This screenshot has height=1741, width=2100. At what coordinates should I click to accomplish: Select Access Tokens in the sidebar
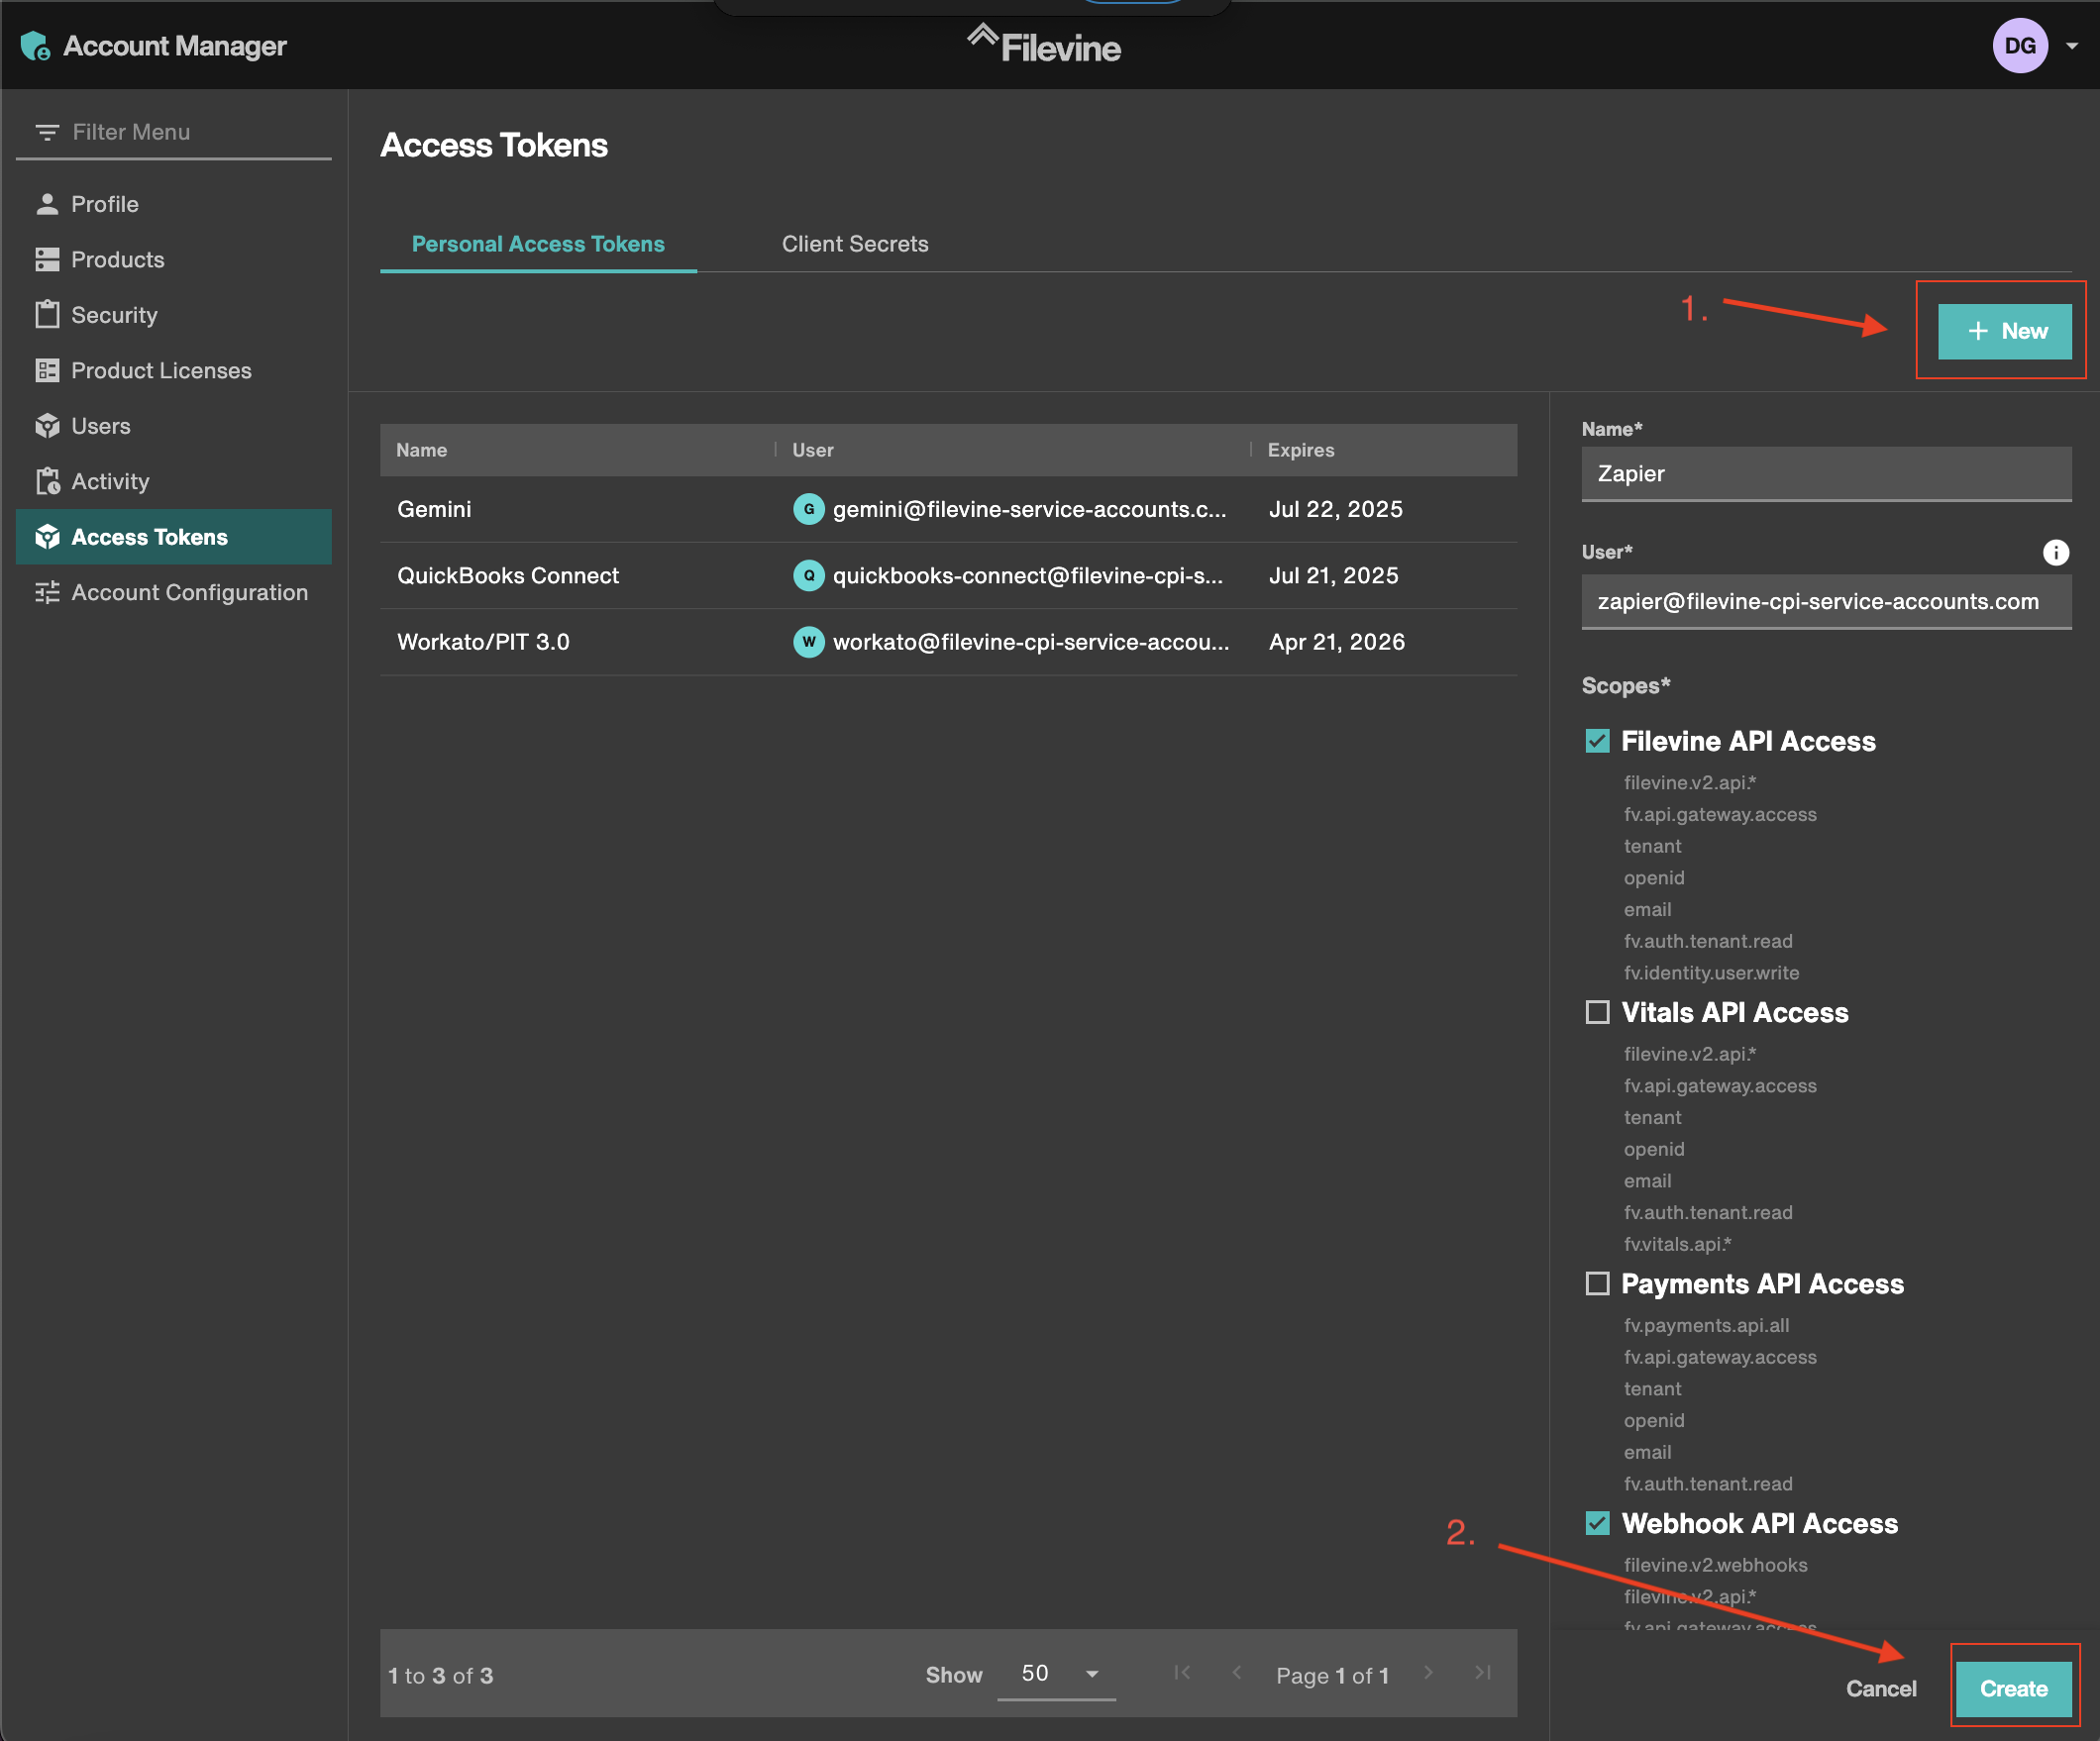click(x=174, y=537)
